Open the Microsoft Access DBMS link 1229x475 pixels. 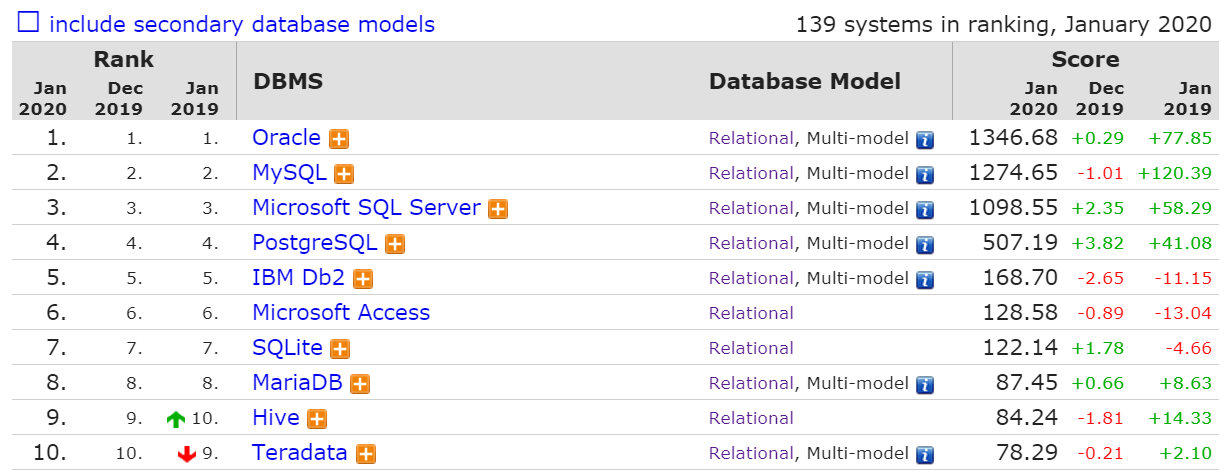coord(341,313)
